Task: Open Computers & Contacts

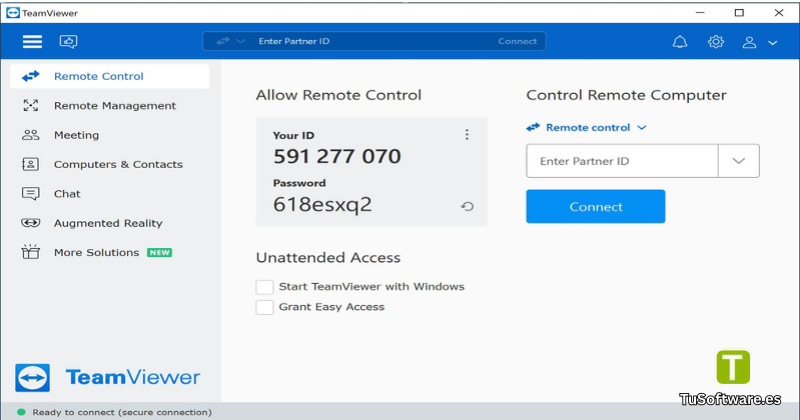Action: click(x=110, y=164)
